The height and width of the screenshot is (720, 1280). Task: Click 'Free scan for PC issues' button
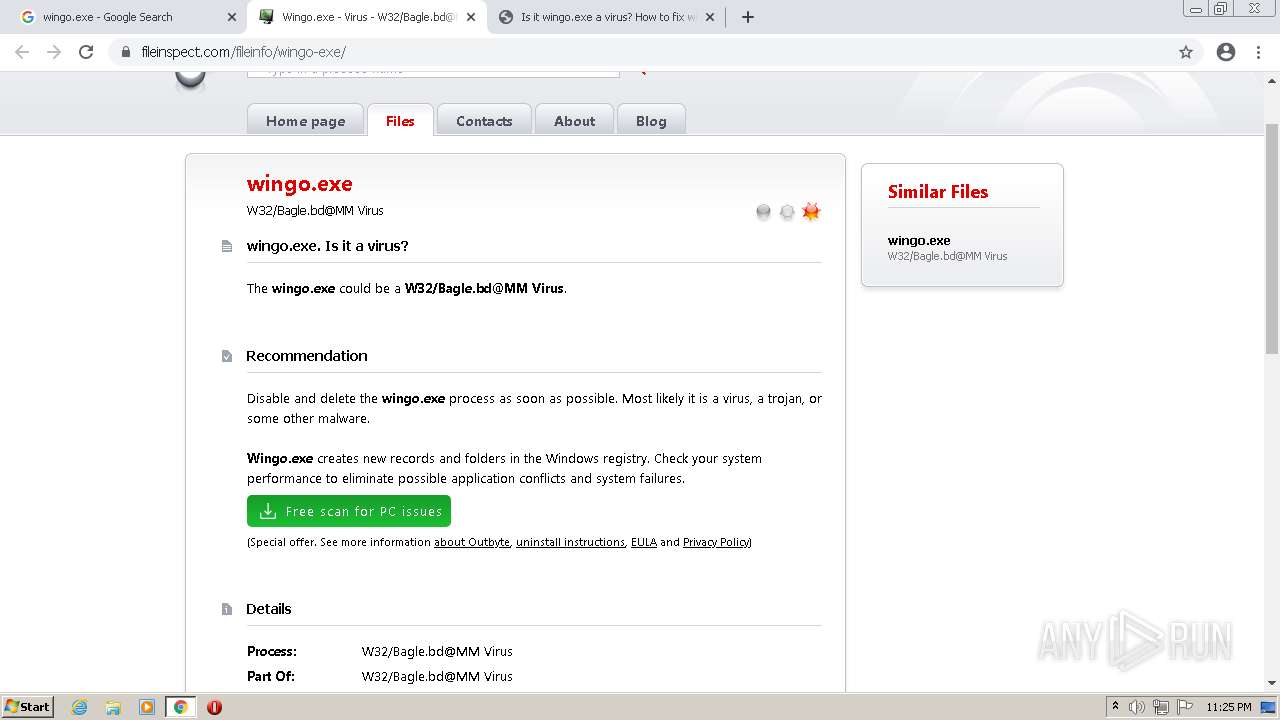click(x=349, y=511)
